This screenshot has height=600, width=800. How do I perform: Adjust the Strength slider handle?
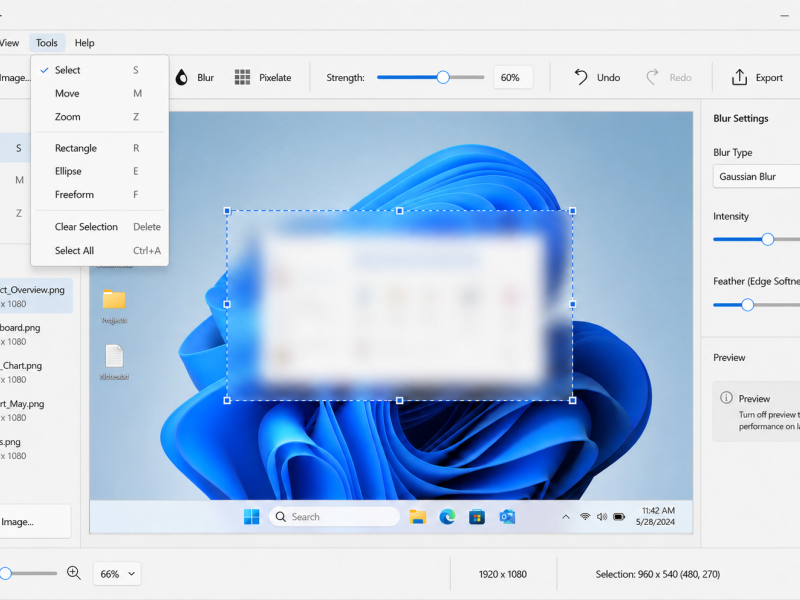click(443, 78)
